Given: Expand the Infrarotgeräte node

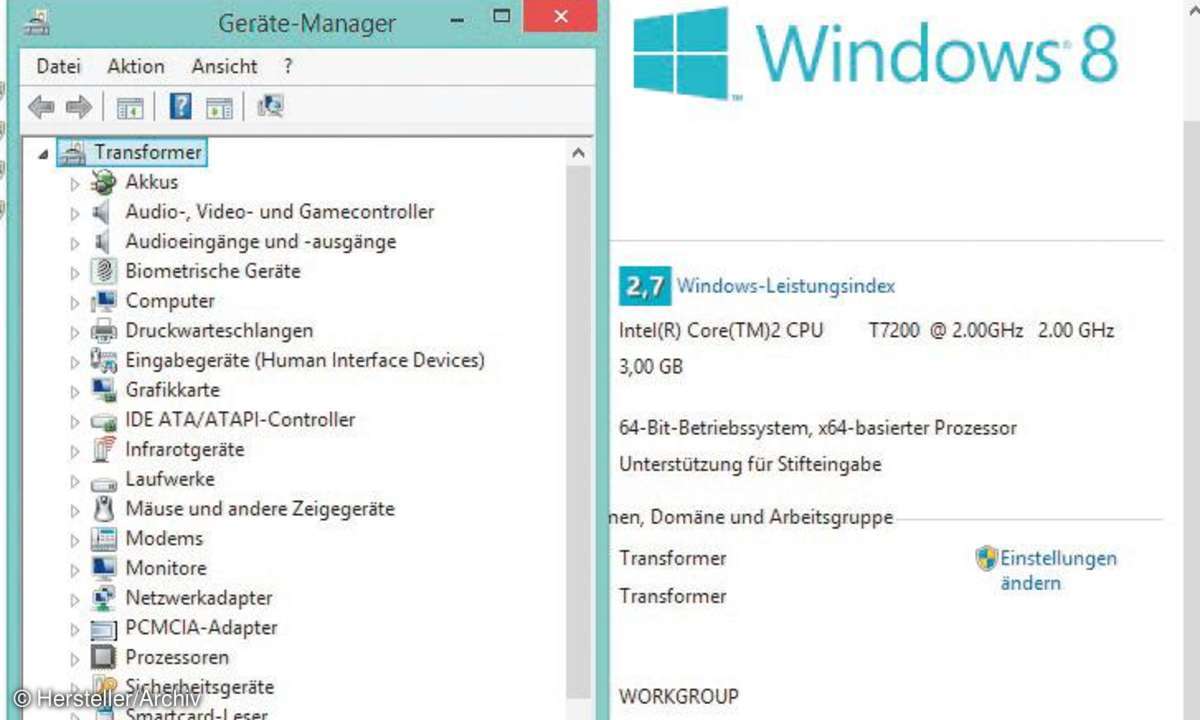Looking at the screenshot, I should [75, 451].
